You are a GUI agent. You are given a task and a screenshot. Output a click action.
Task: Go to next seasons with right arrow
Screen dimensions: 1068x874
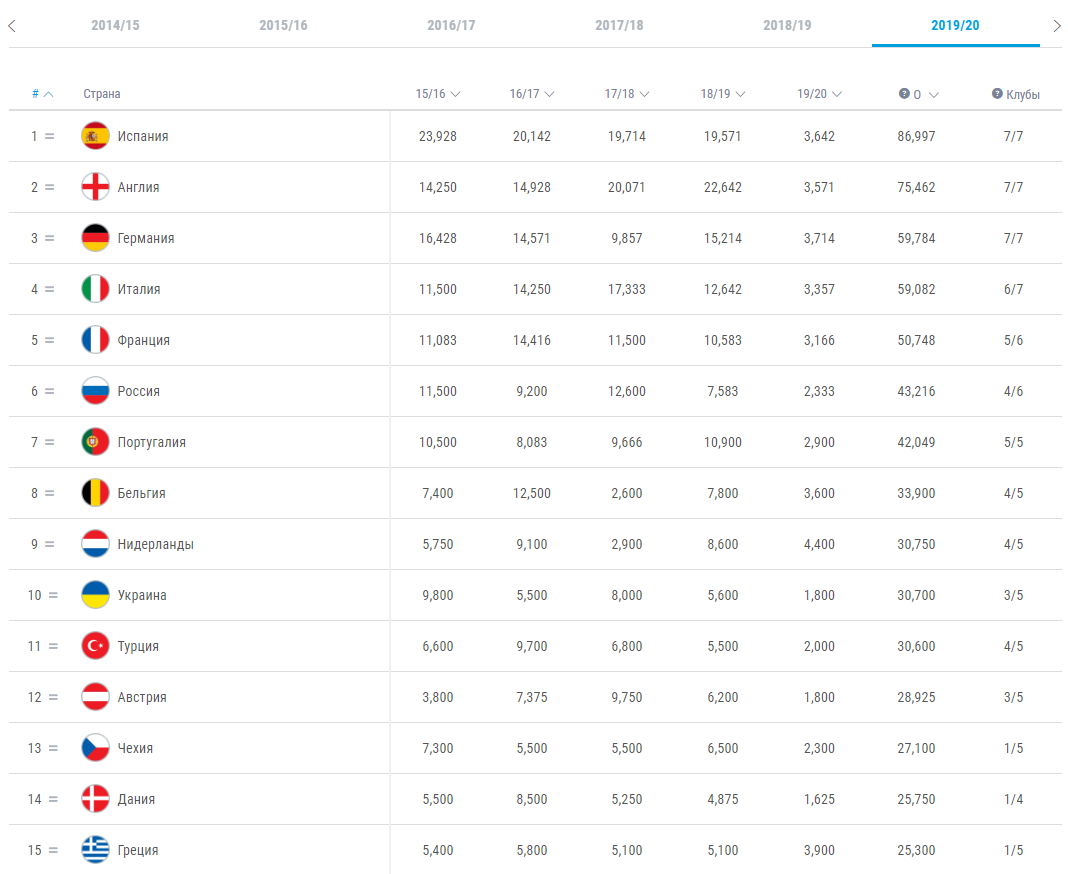1056,26
